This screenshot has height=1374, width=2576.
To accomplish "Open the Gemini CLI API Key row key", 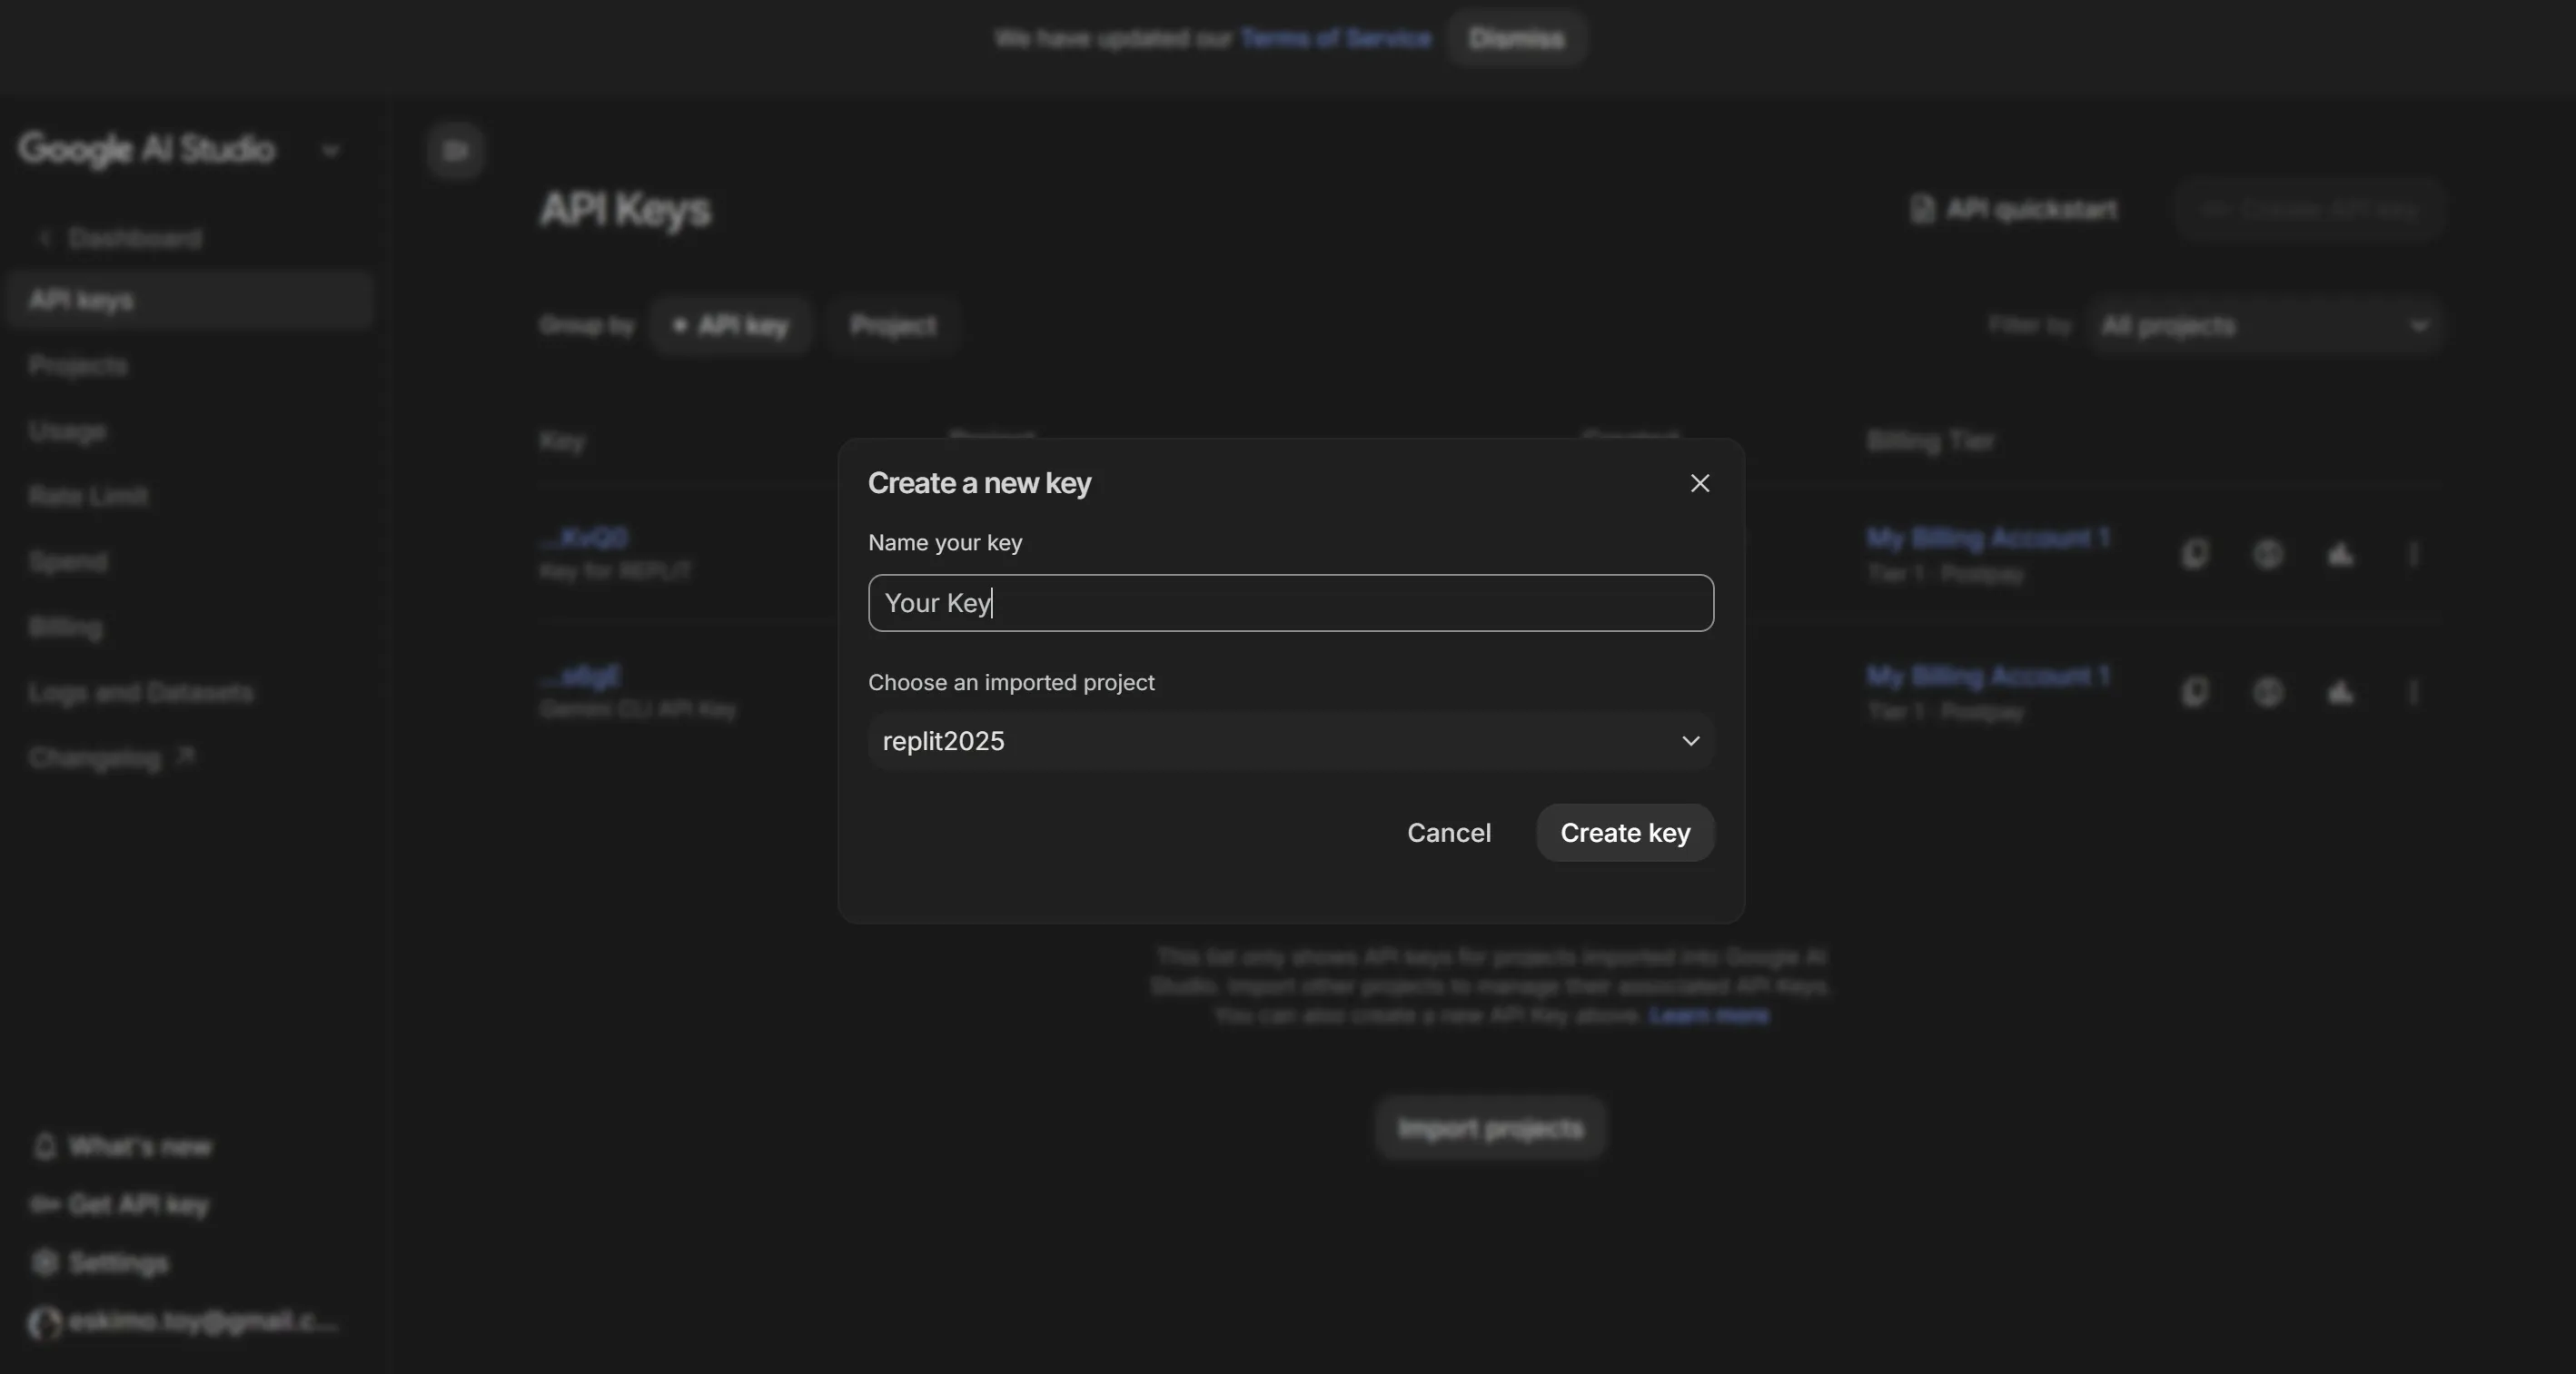I will click(580, 677).
